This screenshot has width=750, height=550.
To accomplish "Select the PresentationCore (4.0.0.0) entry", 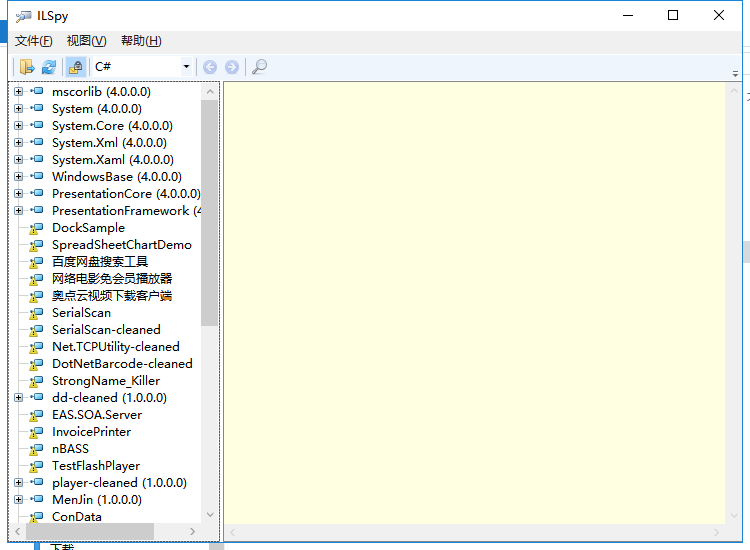I will click(x=126, y=194).
